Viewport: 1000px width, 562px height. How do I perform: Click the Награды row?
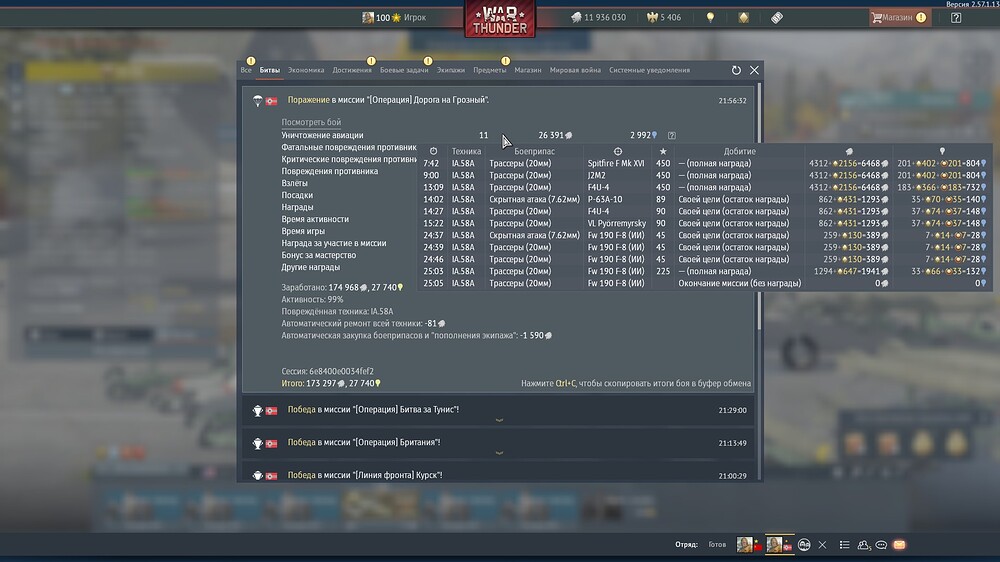297,207
